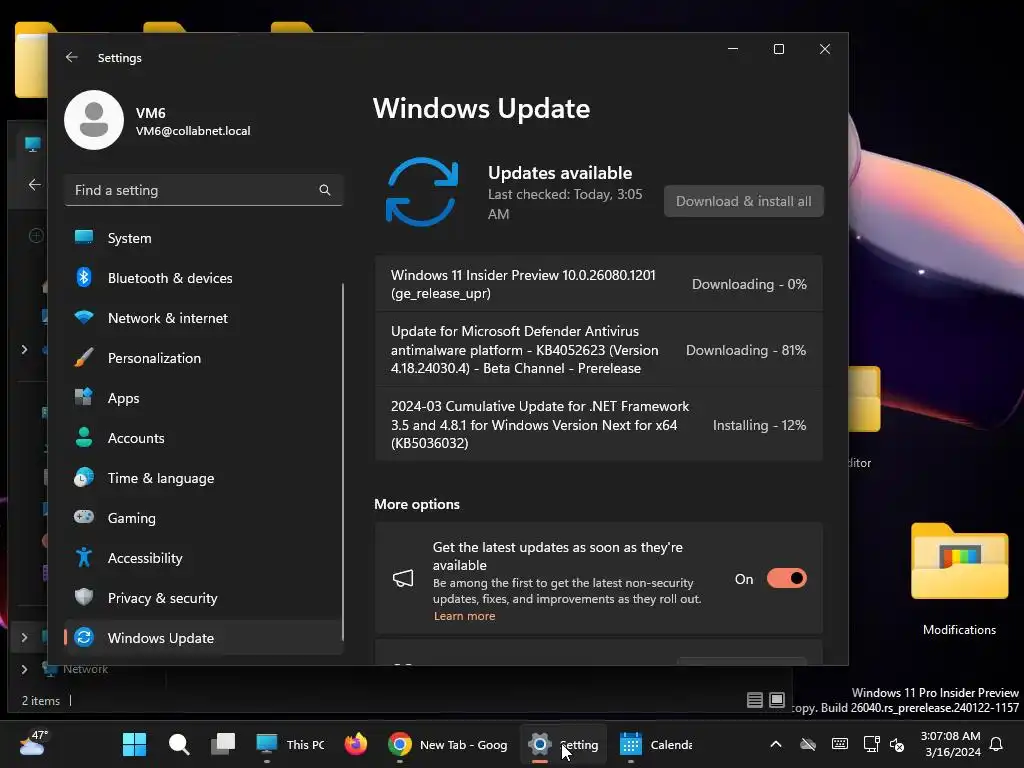The height and width of the screenshot is (768, 1024).
Task: Click the Installing - 12% status
Action: coord(760,425)
